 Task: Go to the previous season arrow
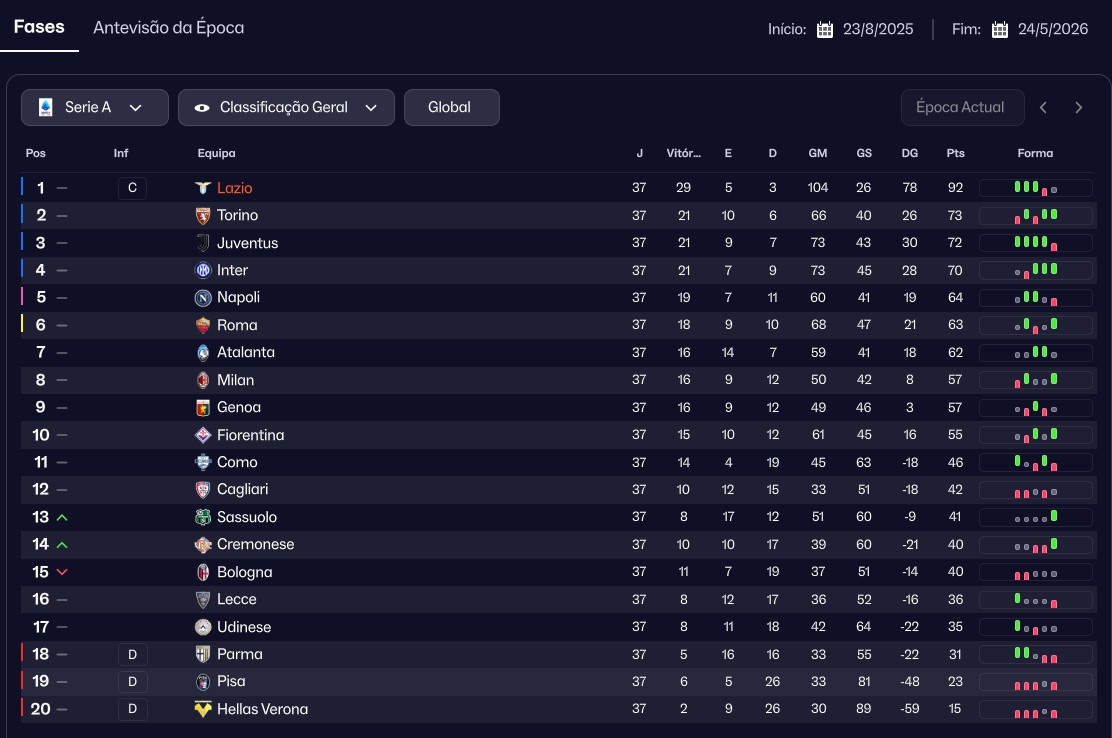pos(1043,108)
